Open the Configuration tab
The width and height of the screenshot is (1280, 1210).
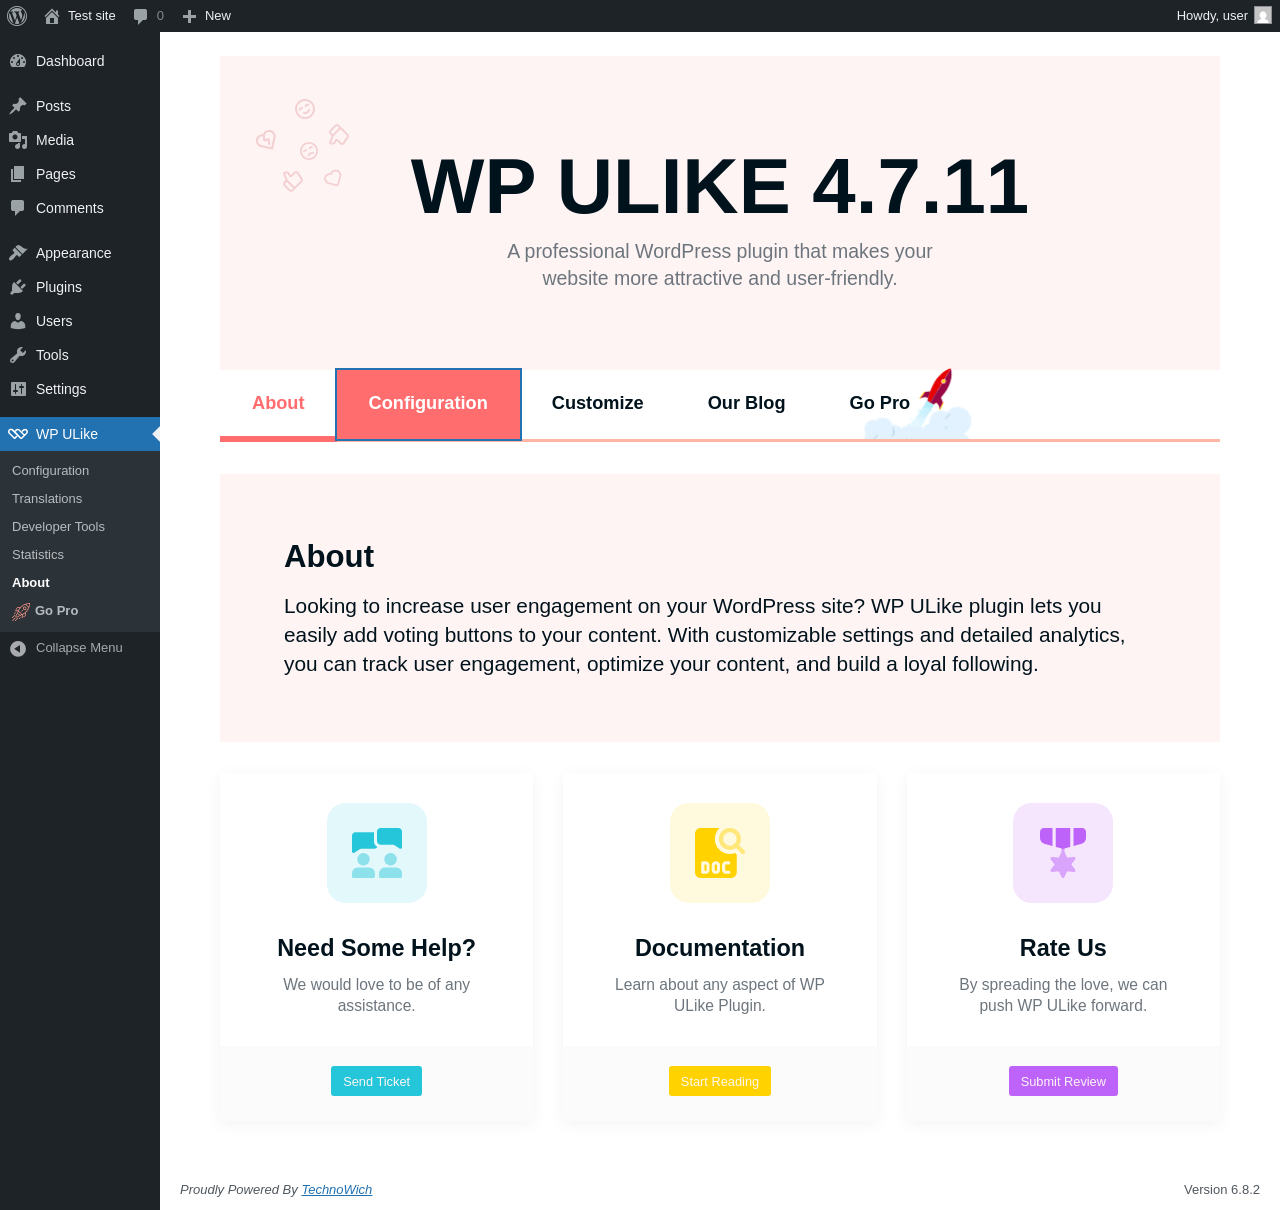point(428,404)
